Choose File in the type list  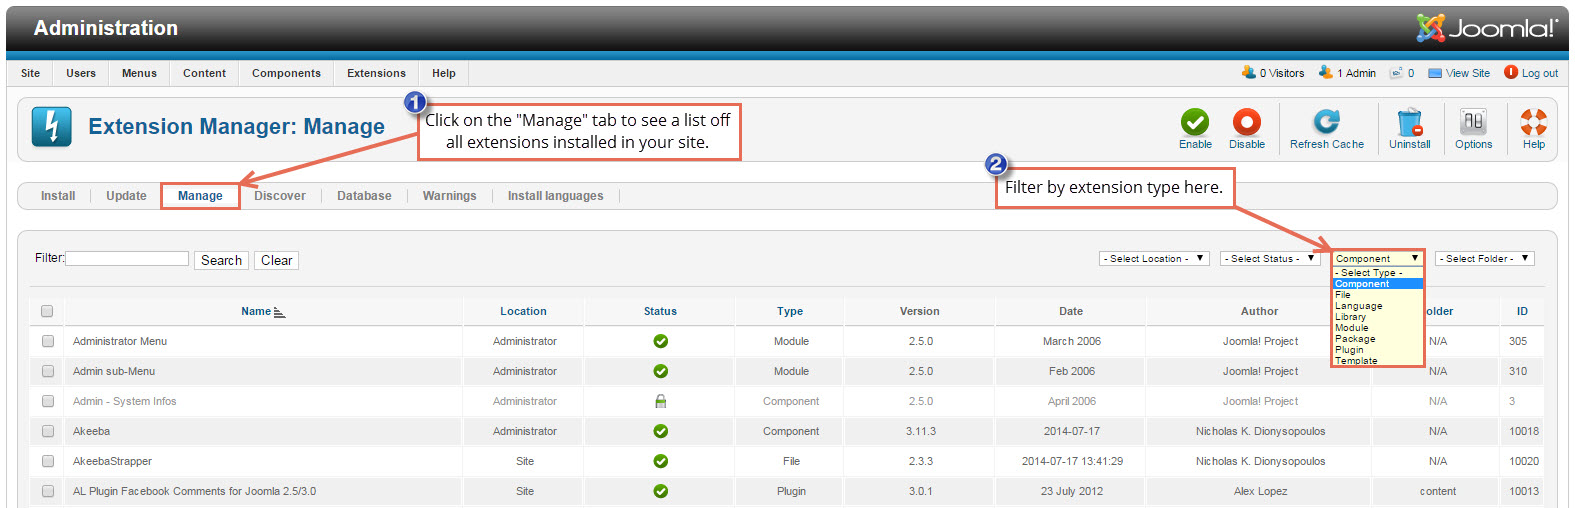1377,295
